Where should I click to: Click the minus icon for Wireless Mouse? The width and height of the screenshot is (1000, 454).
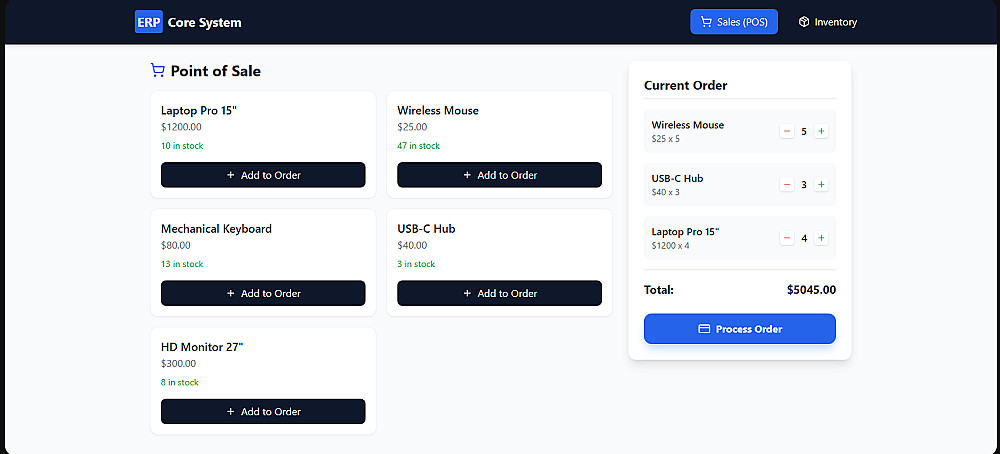coord(787,131)
